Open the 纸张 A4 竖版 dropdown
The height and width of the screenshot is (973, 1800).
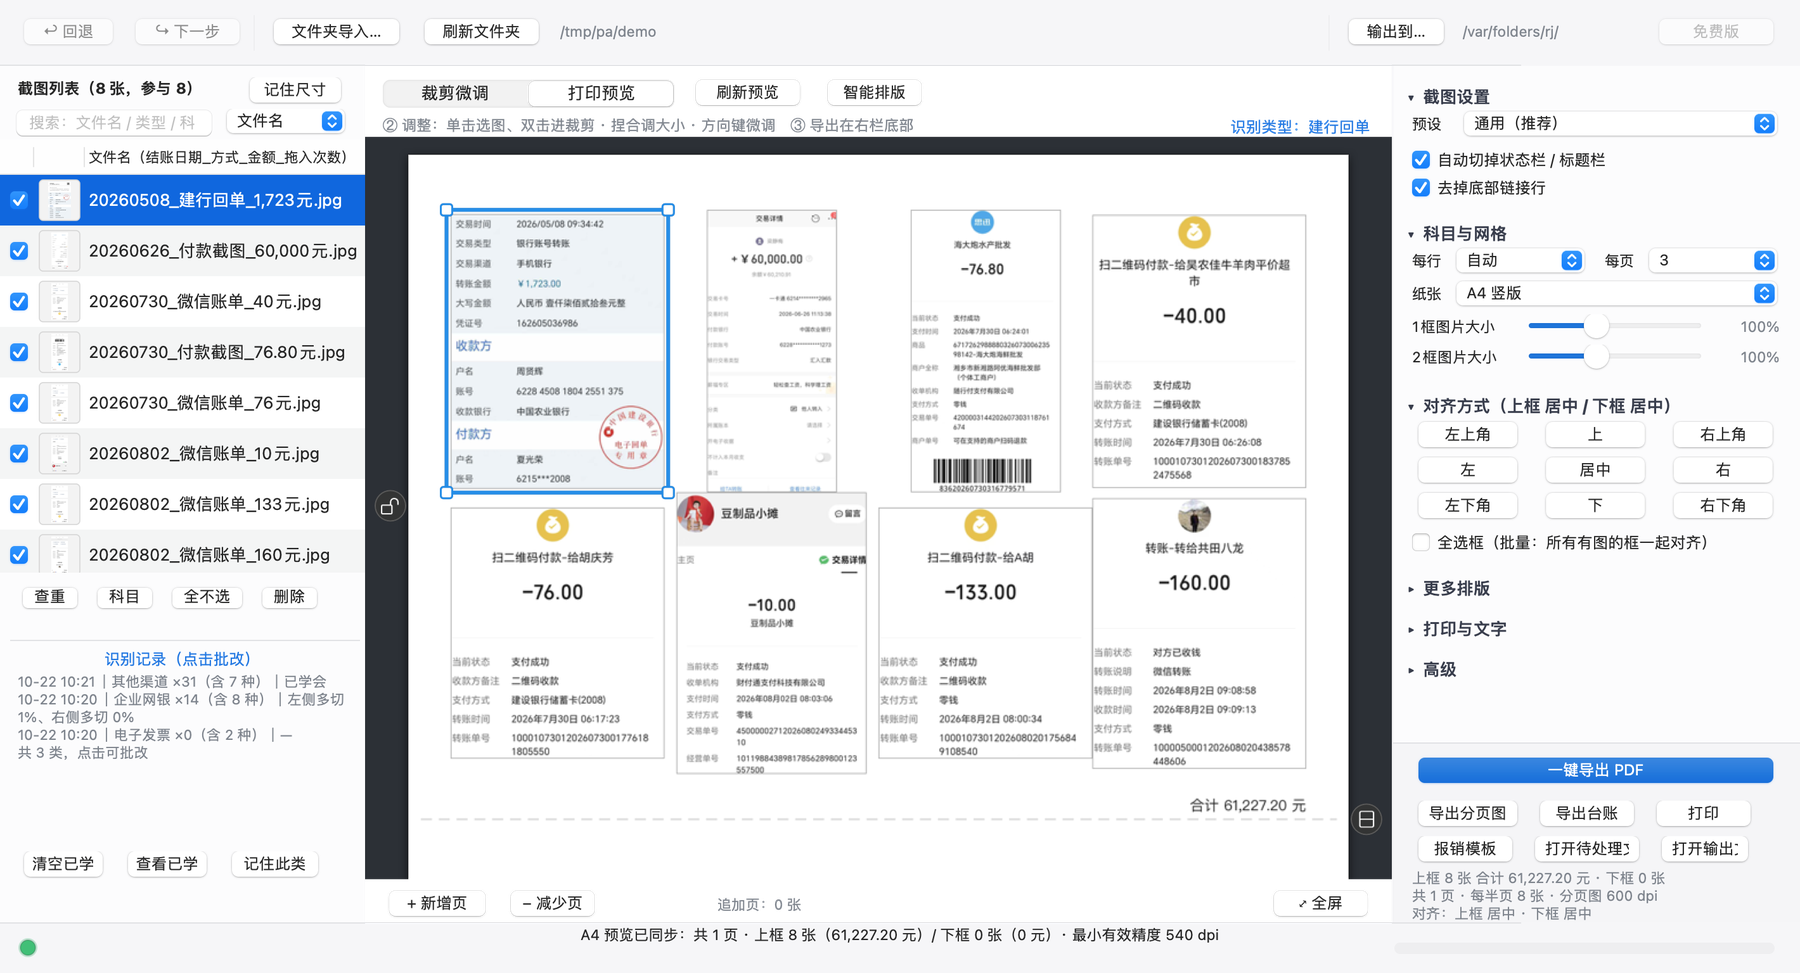click(1616, 293)
